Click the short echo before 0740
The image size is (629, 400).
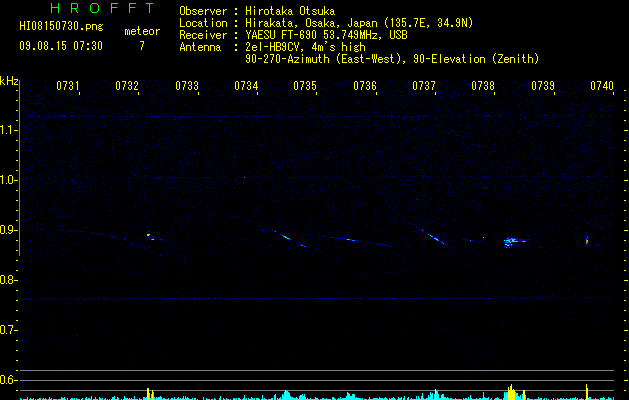(x=586, y=240)
